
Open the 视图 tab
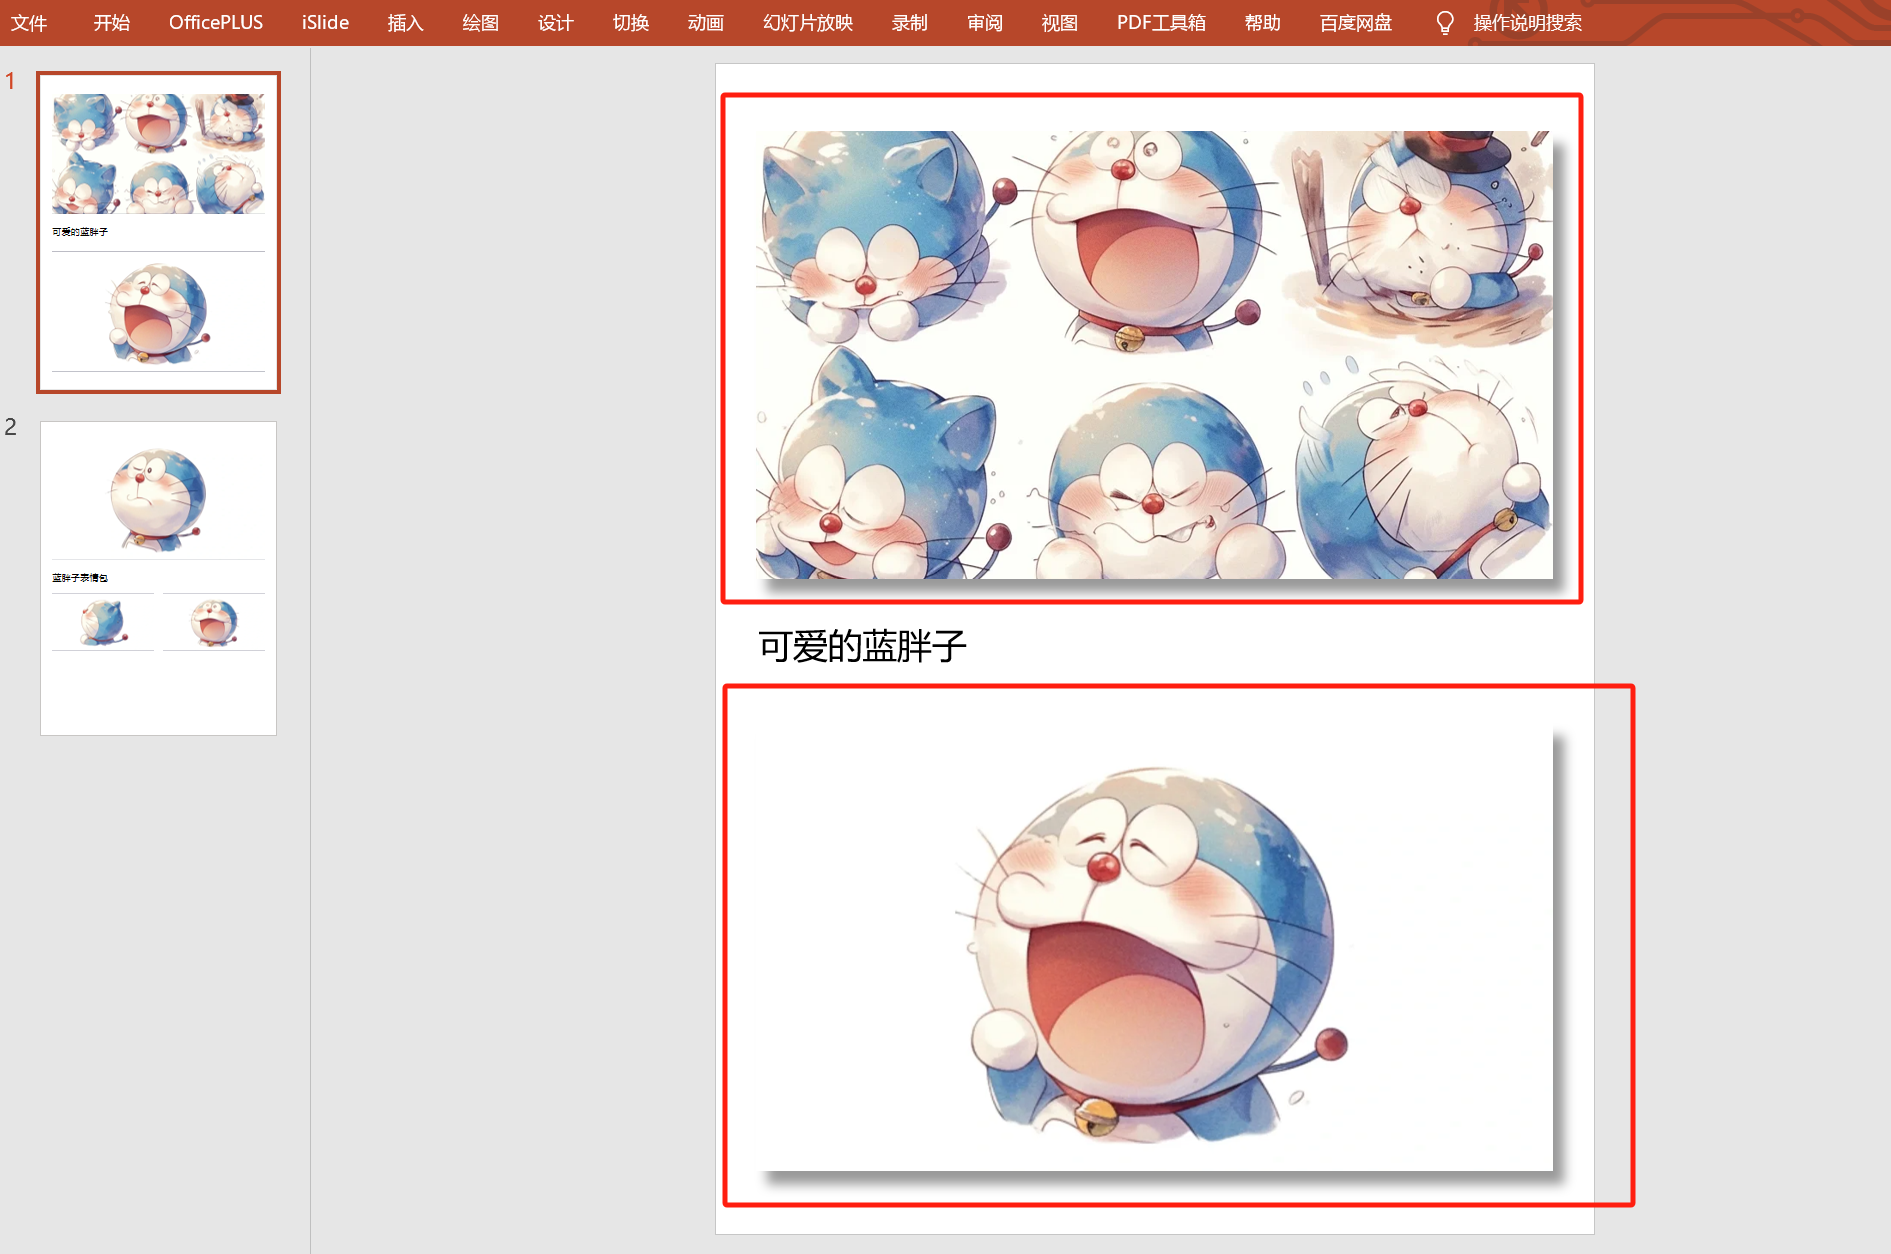[1060, 22]
